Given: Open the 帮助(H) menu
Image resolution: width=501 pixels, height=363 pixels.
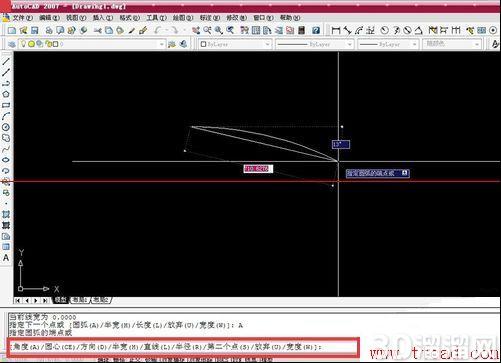Looking at the screenshot, I should [x=290, y=18].
